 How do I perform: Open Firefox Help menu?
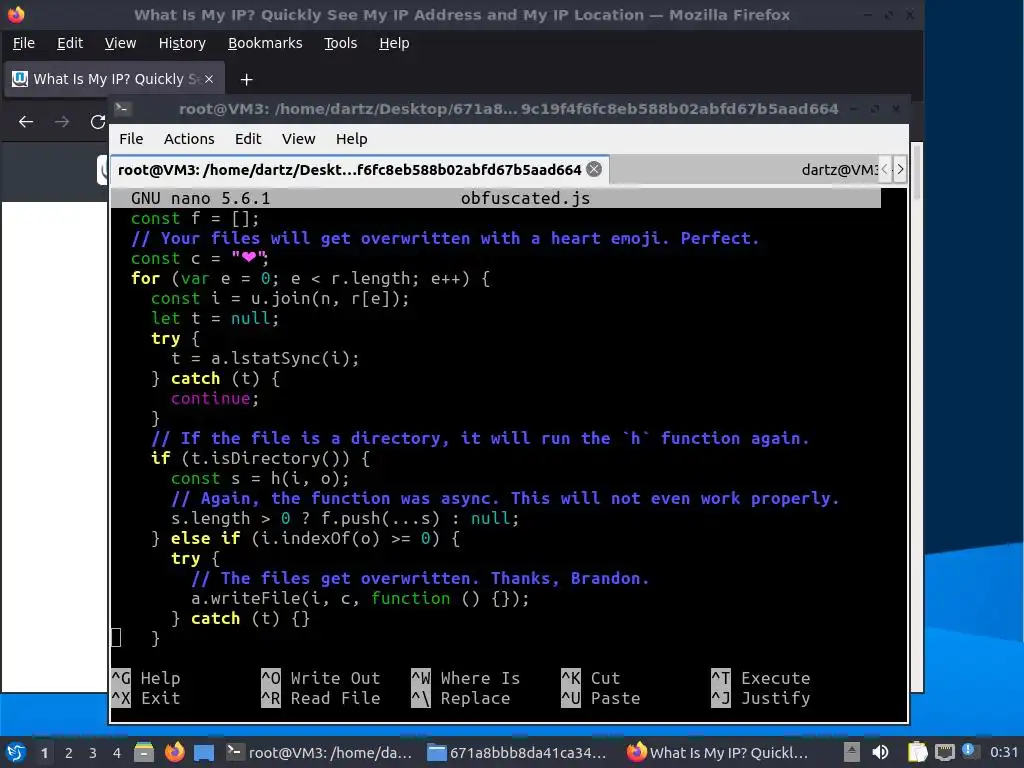coord(394,43)
